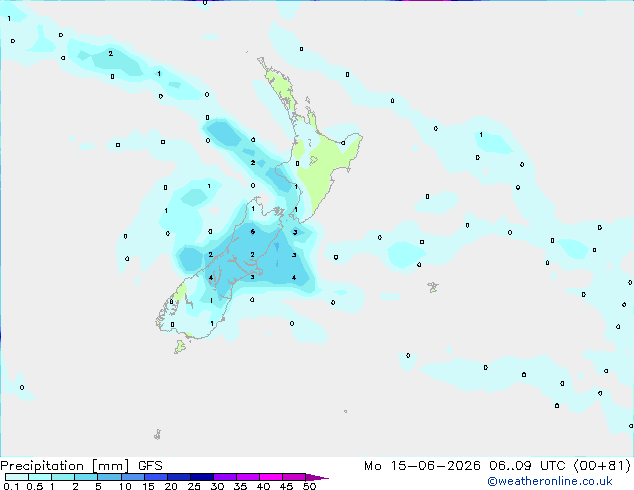This screenshot has height=490, width=634.
Task: Select the 15–20 mm legend swatch
Action: [156, 477]
